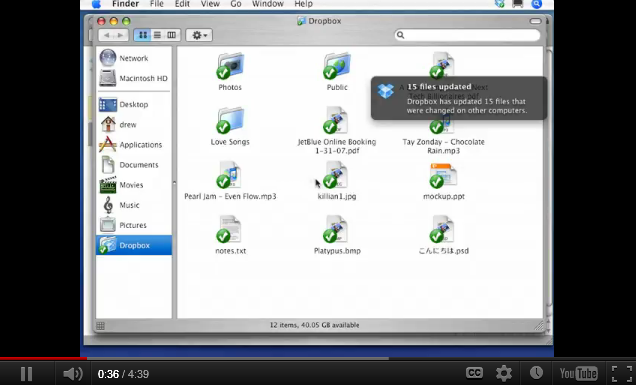Open YouTube video settings gear
636x385 pixels.
(x=504, y=373)
